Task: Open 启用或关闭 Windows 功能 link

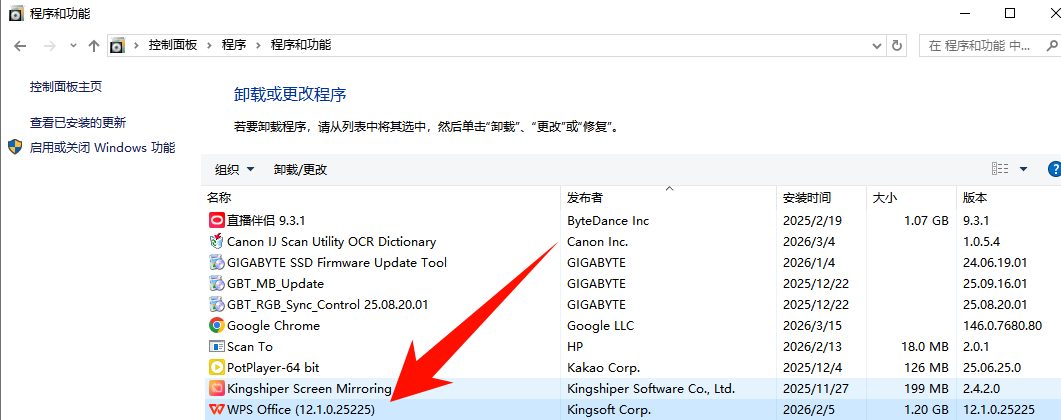Action: pyautogui.click(x=103, y=147)
